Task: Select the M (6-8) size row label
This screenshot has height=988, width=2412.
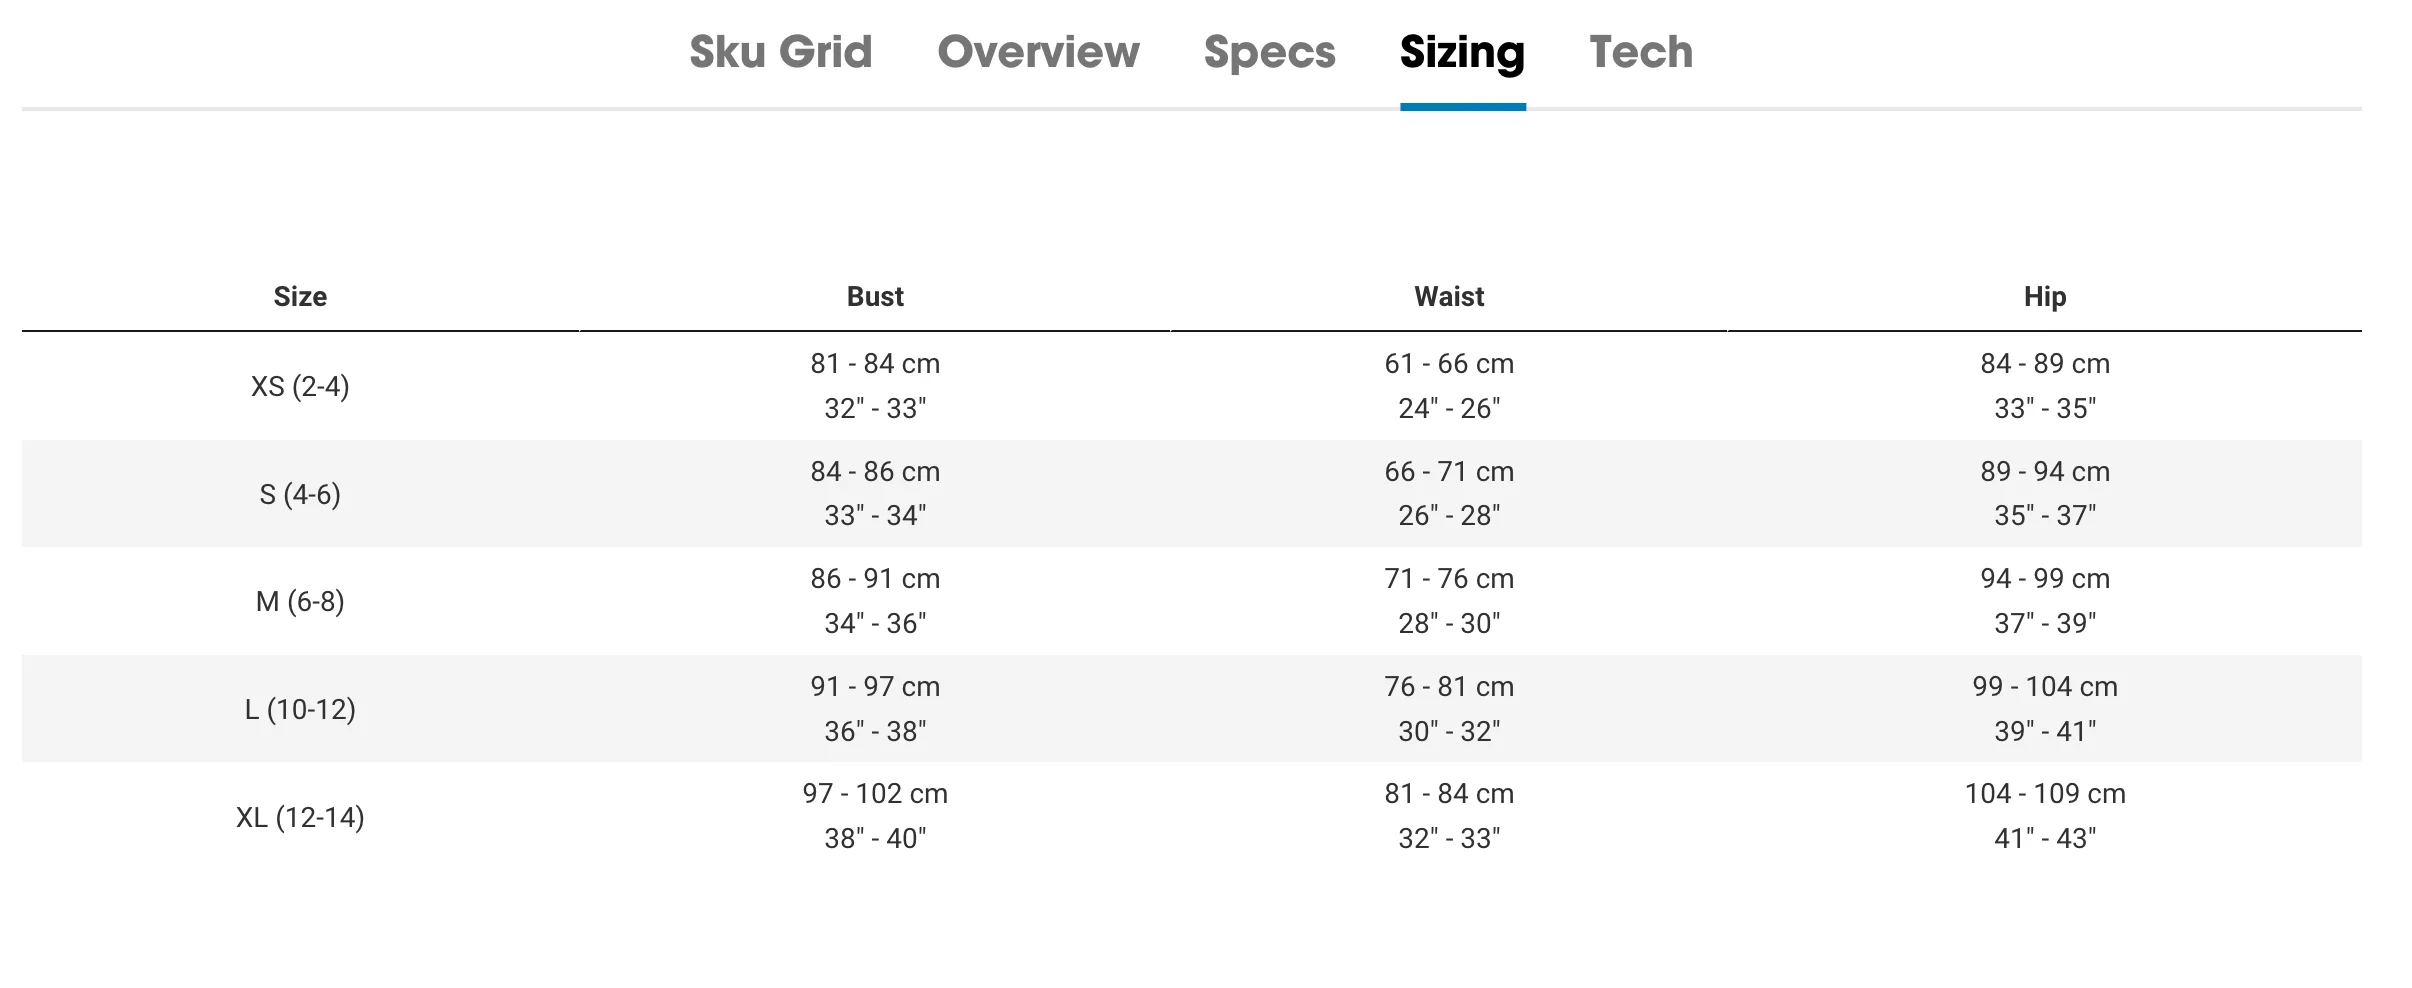Action: pos(300,601)
